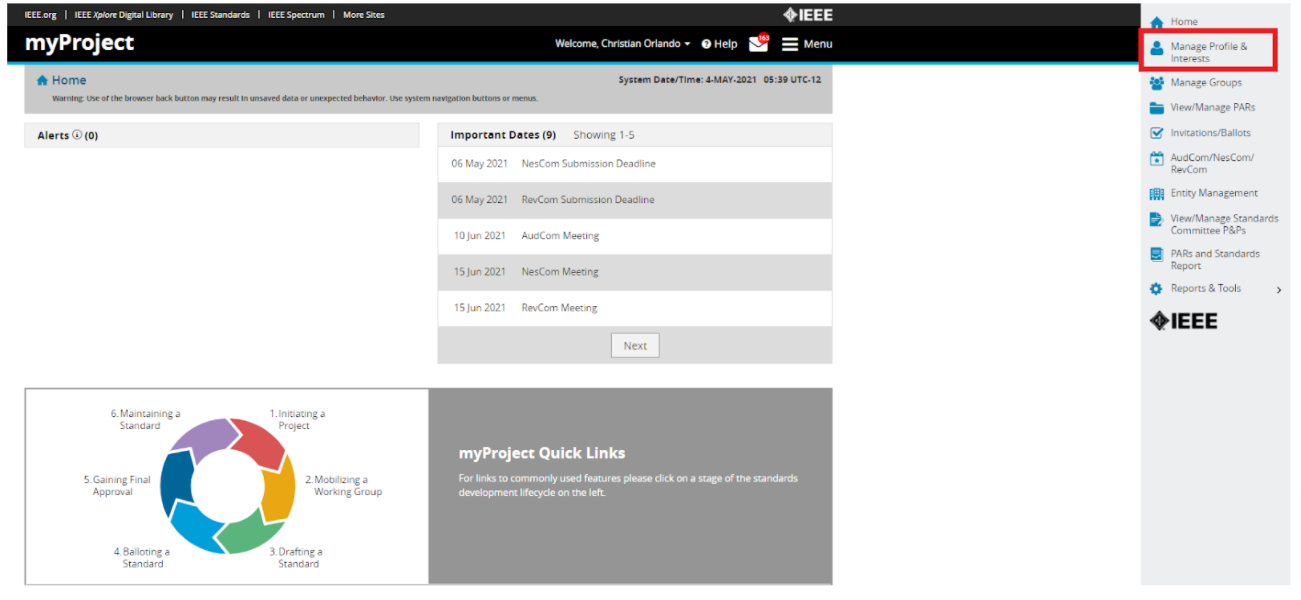Viewport: 1301px width, 600px height.
Task: Click the IEEE logo in the top bar
Action: pyautogui.click(x=808, y=14)
